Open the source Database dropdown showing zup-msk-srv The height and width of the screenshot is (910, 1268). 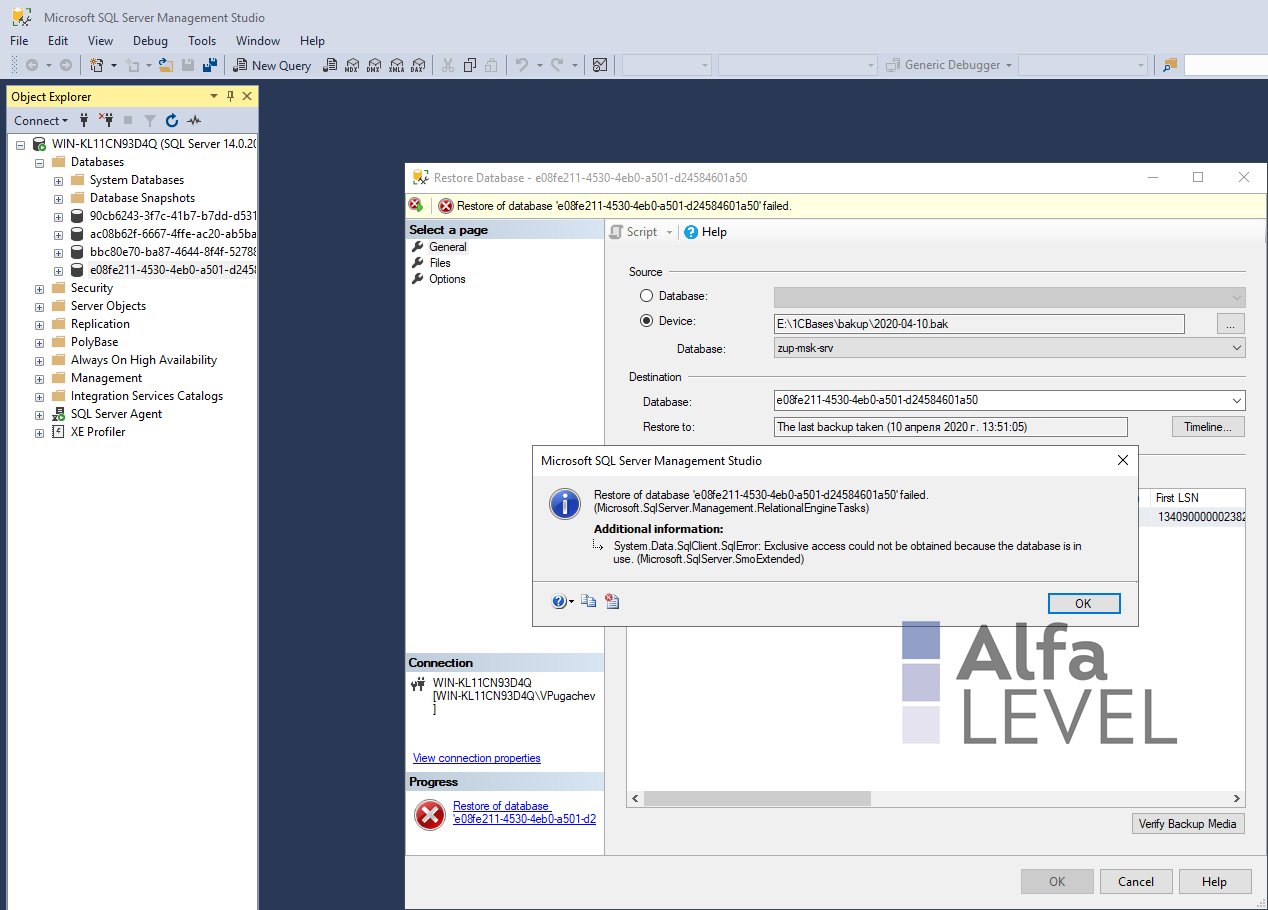pos(1010,348)
